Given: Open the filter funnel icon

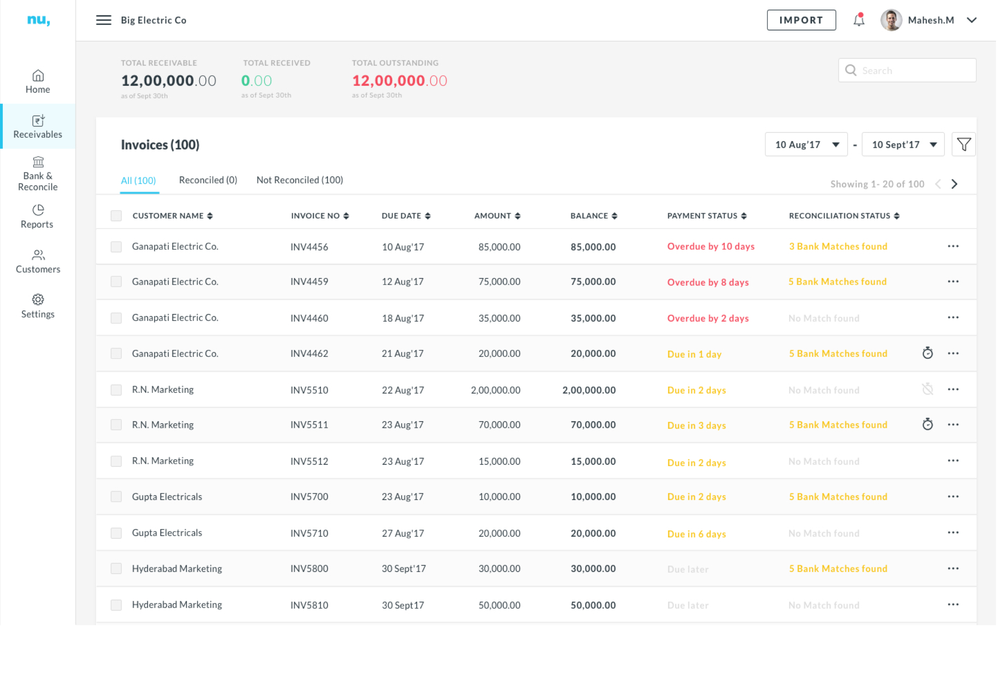Looking at the screenshot, I should pyautogui.click(x=963, y=145).
